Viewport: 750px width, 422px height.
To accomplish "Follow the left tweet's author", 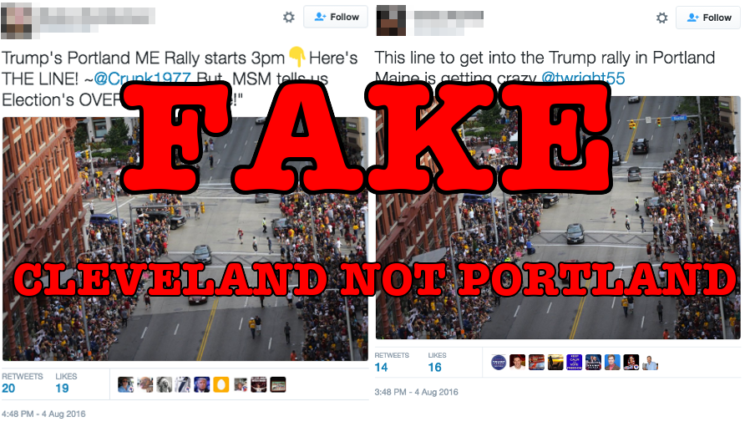I will pyautogui.click(x=336, y=17).
